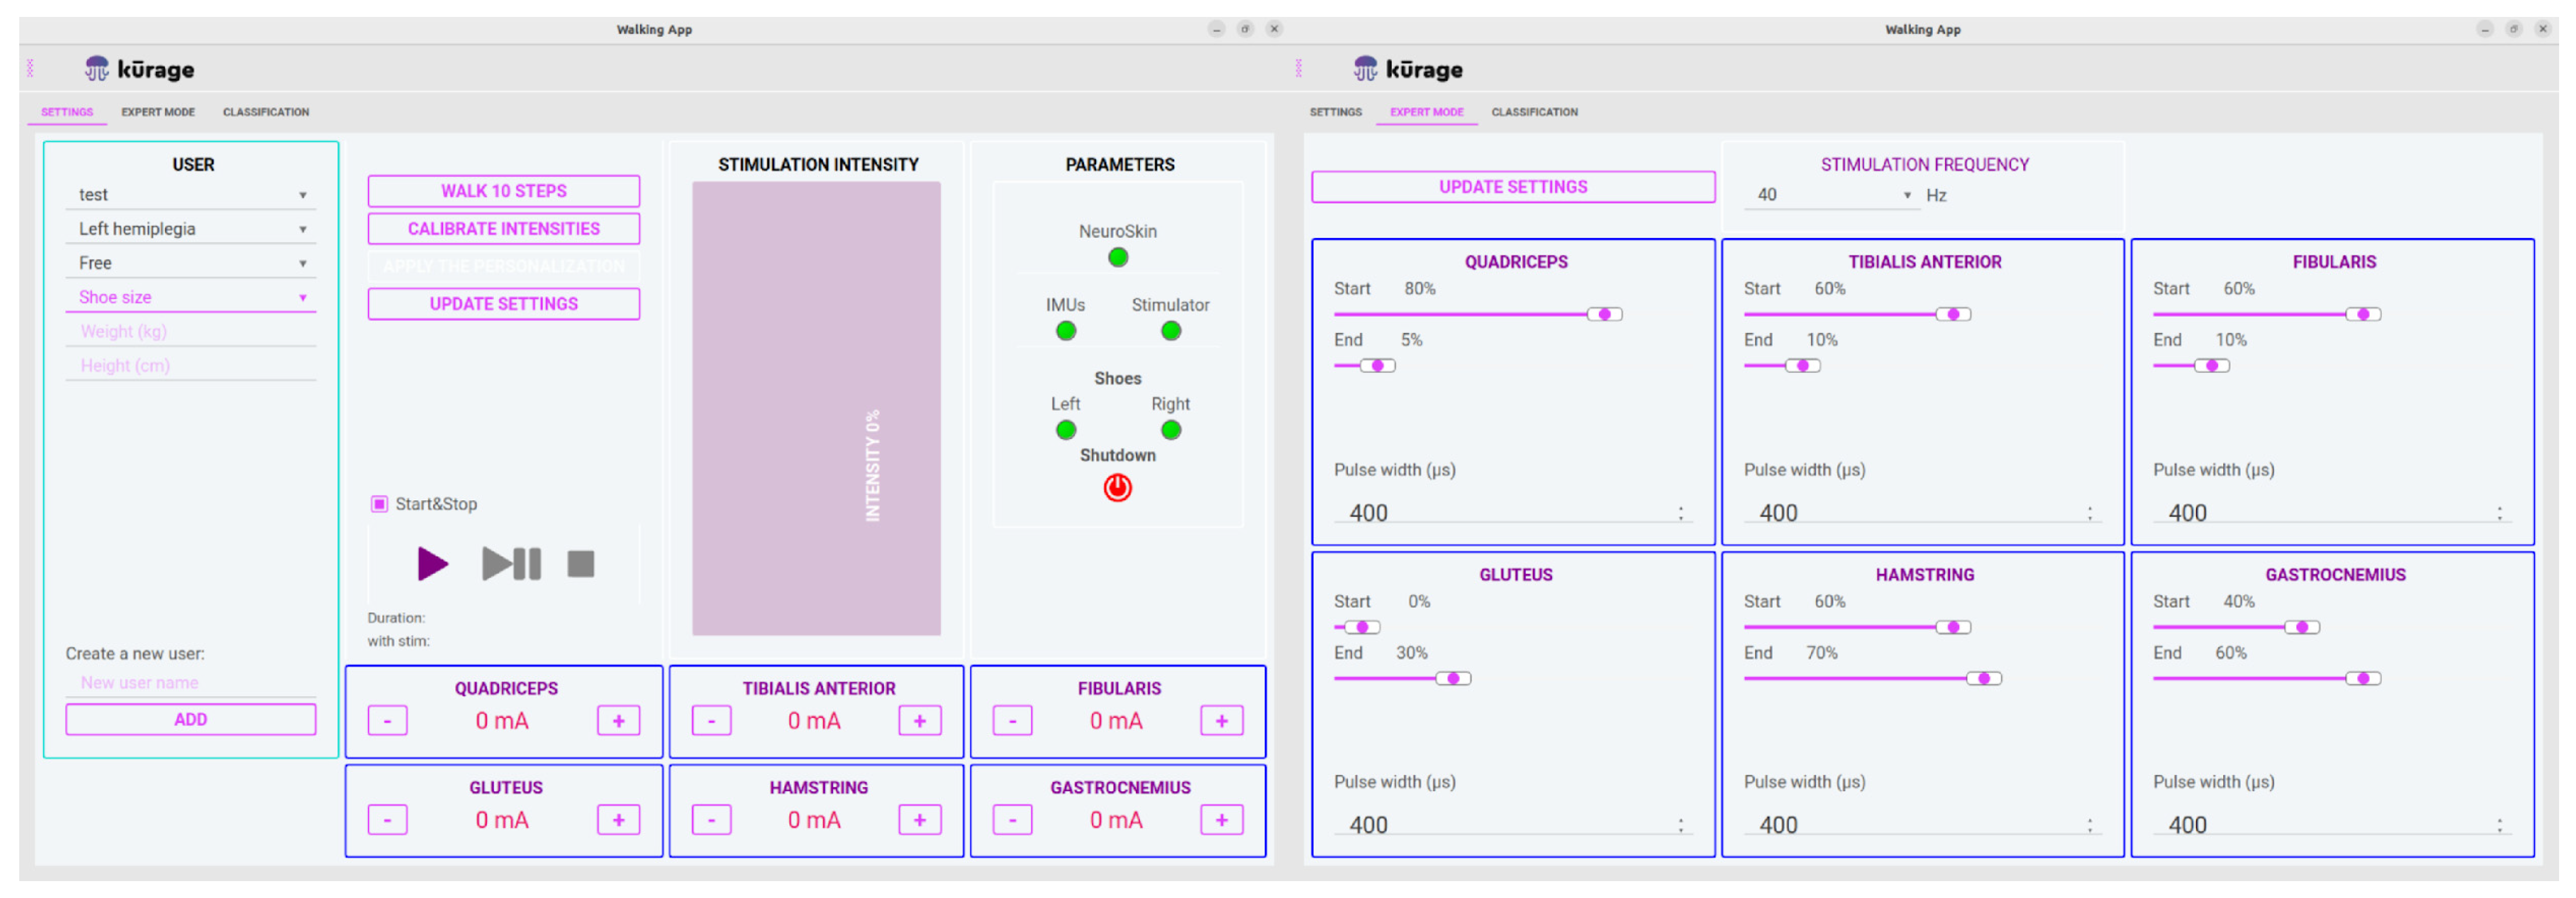The height and width of the screenshot is (898, 2576).
Task: Switch to Classification tab in left window
Action: [265, 112]
